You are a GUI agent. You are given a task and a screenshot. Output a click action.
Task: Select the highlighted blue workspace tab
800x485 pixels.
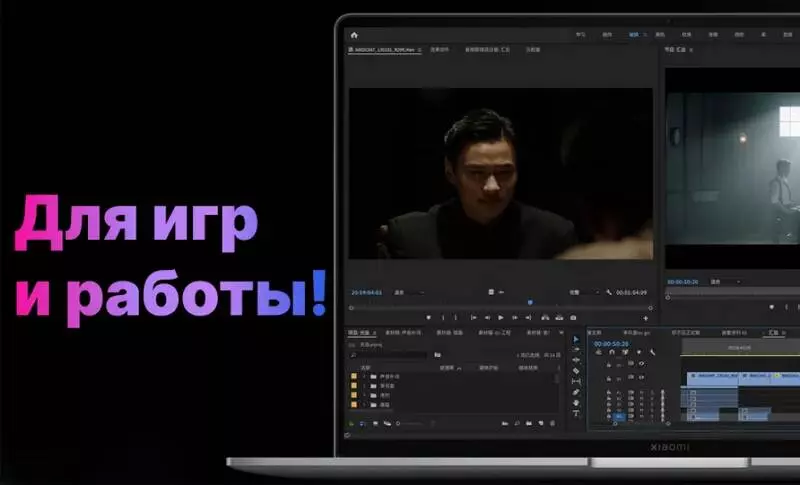click(x=634, y=34)
